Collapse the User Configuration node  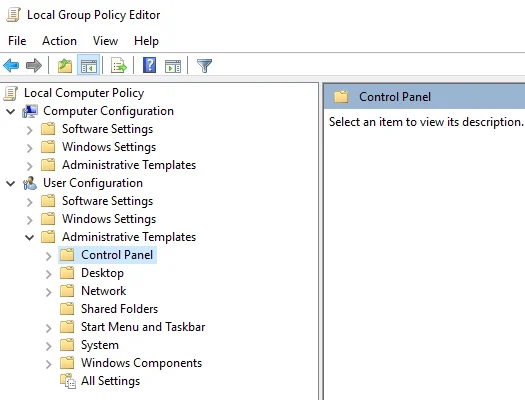(x=11, y=183)
